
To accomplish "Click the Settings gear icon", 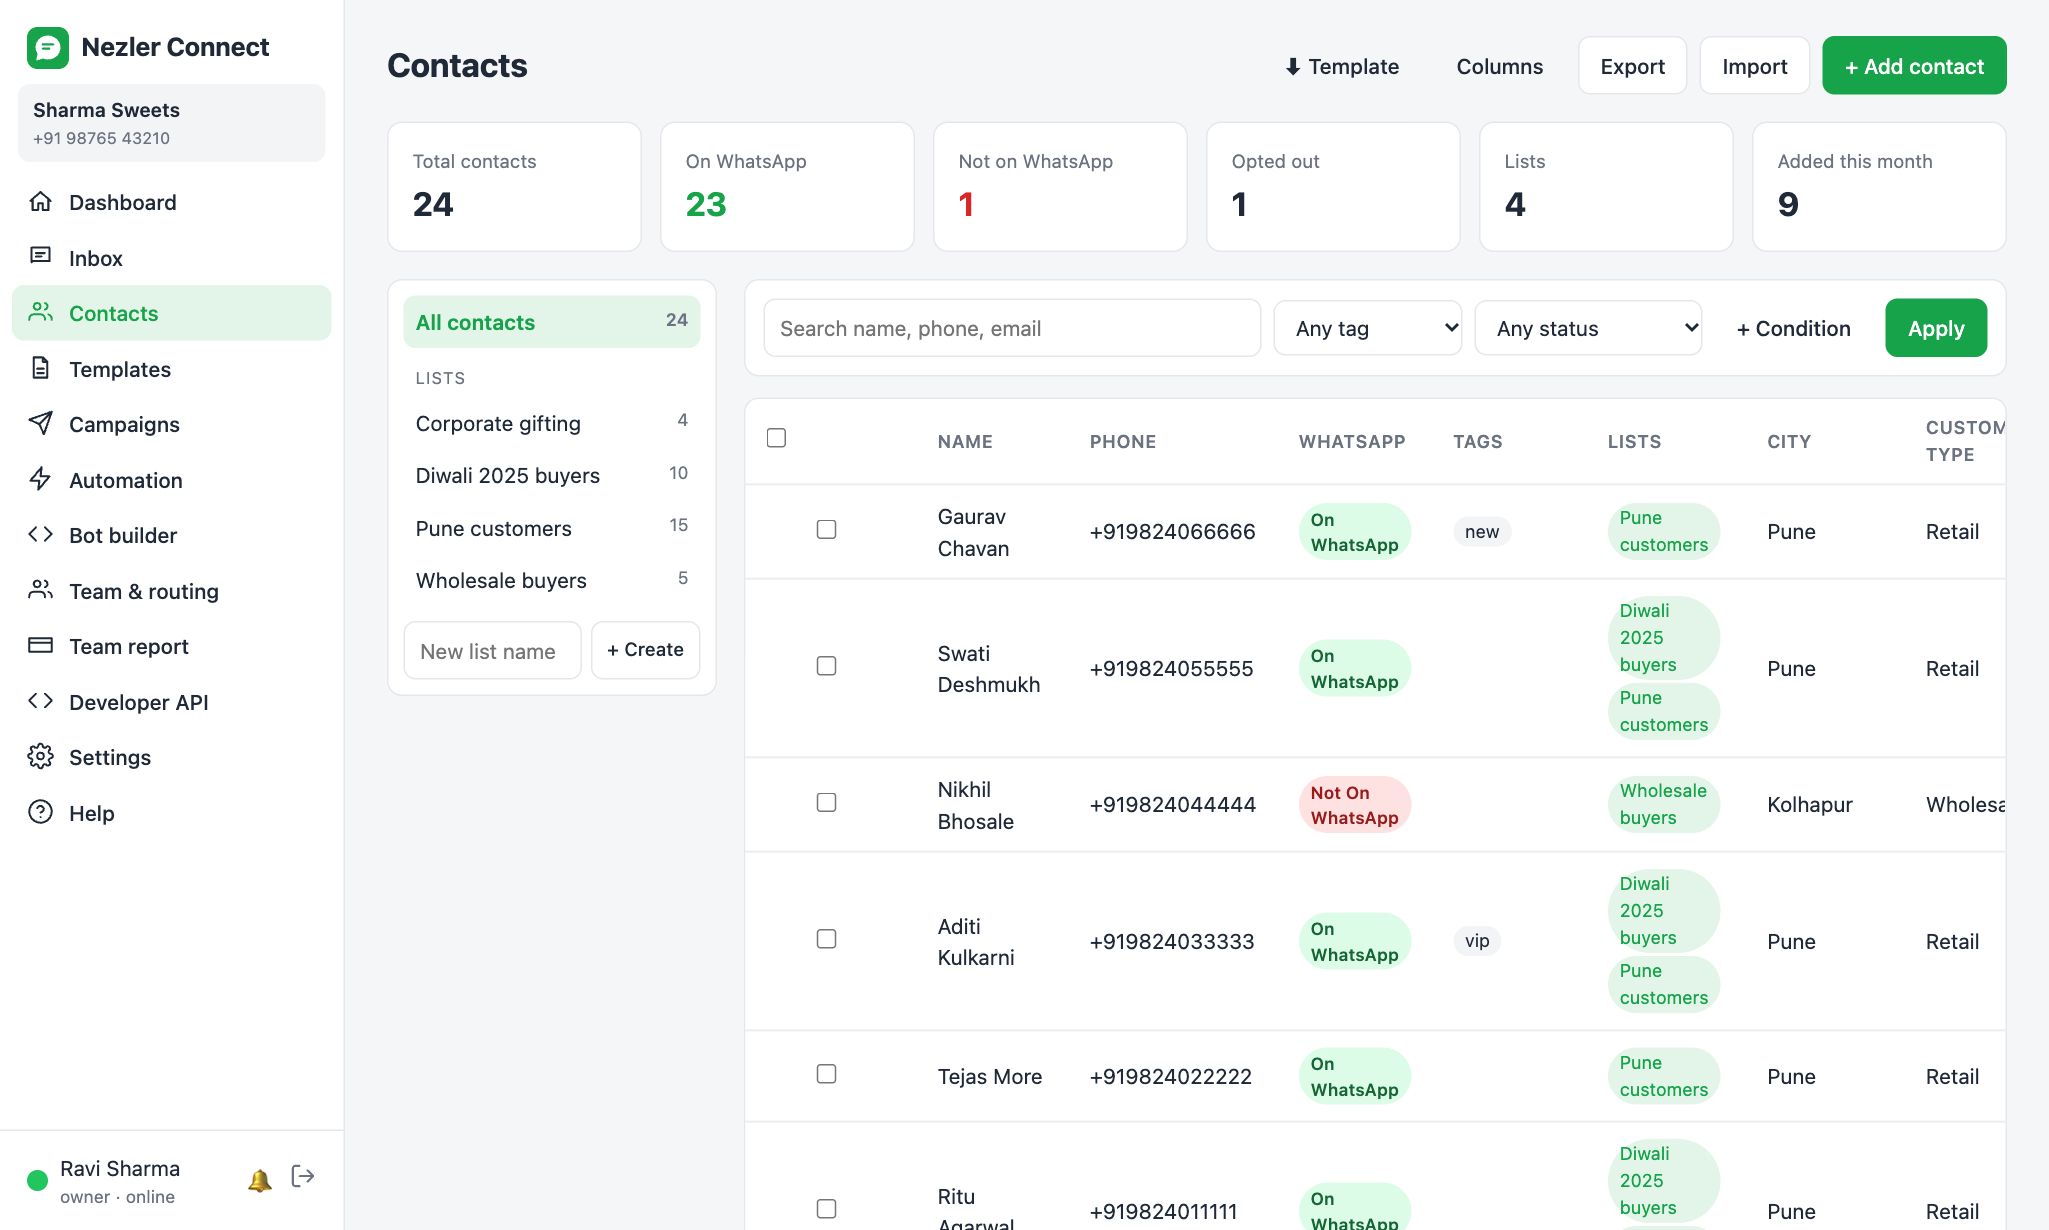I will point(40,756).
